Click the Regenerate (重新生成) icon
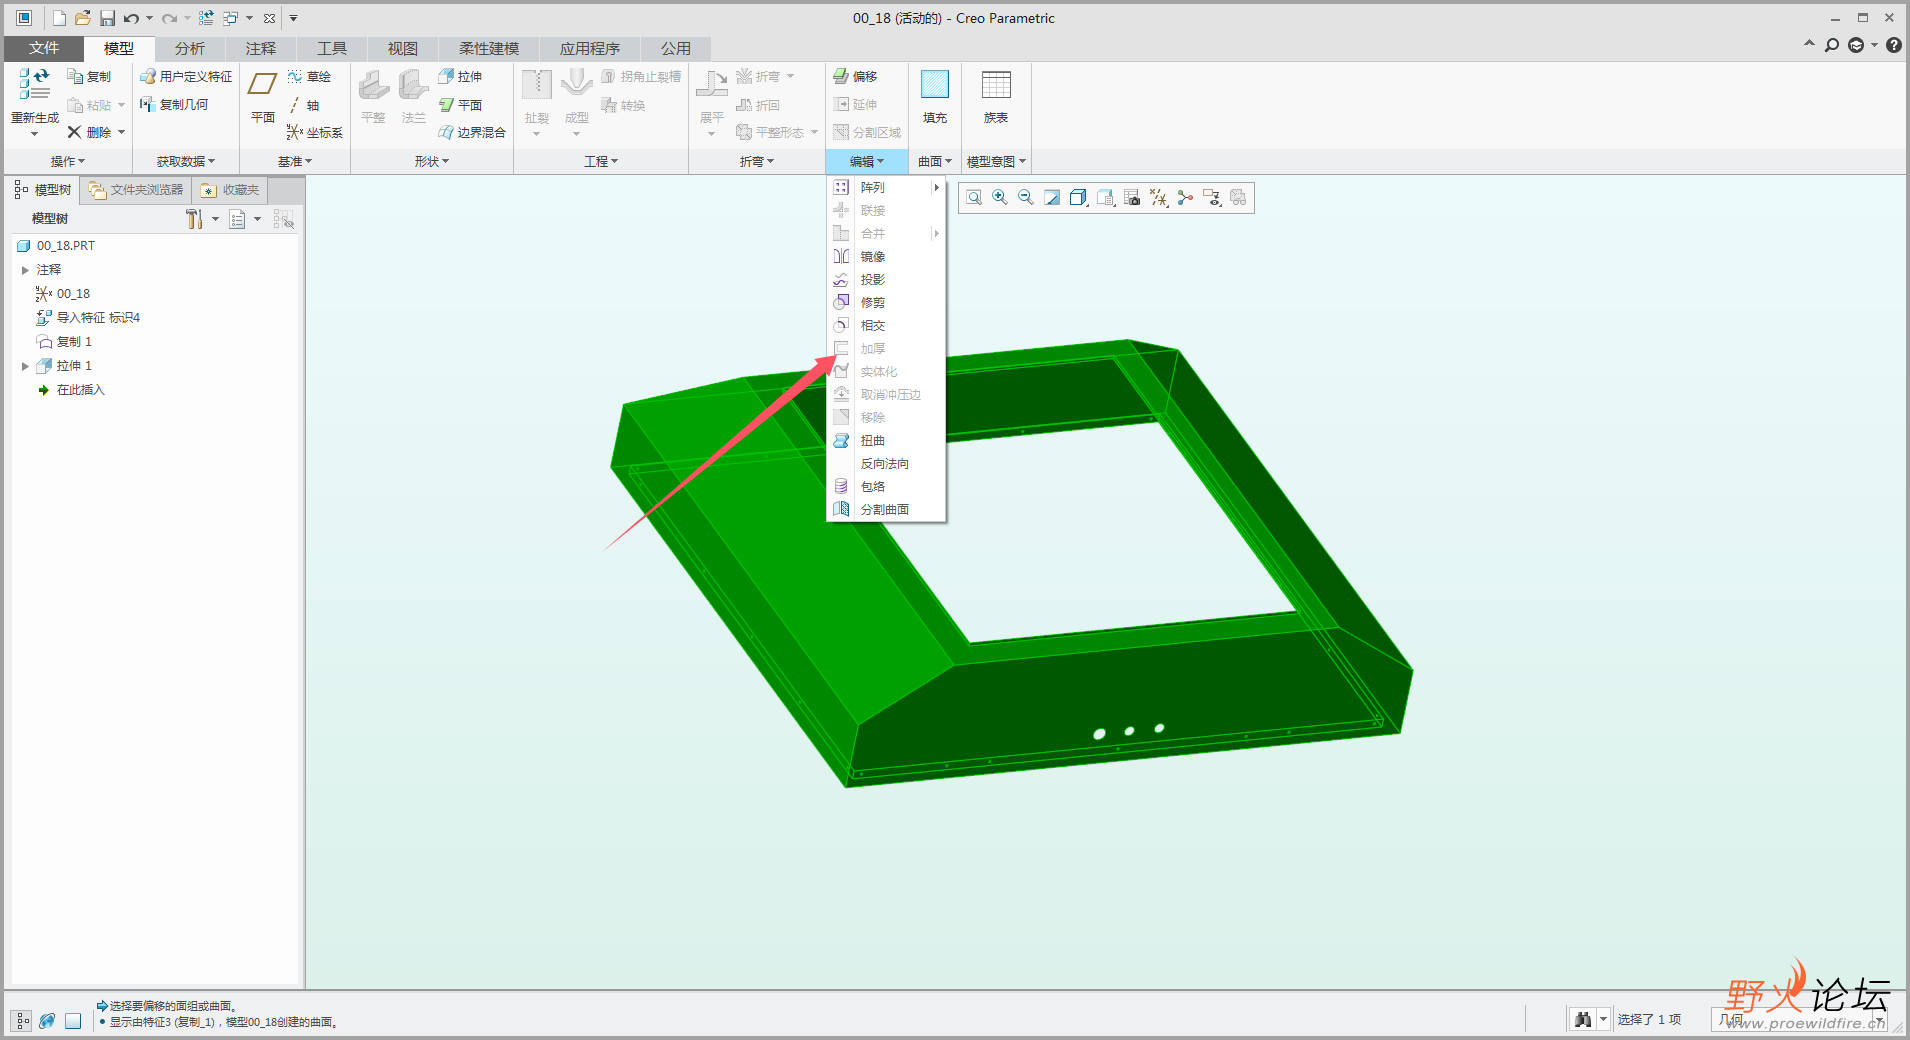 34,86
